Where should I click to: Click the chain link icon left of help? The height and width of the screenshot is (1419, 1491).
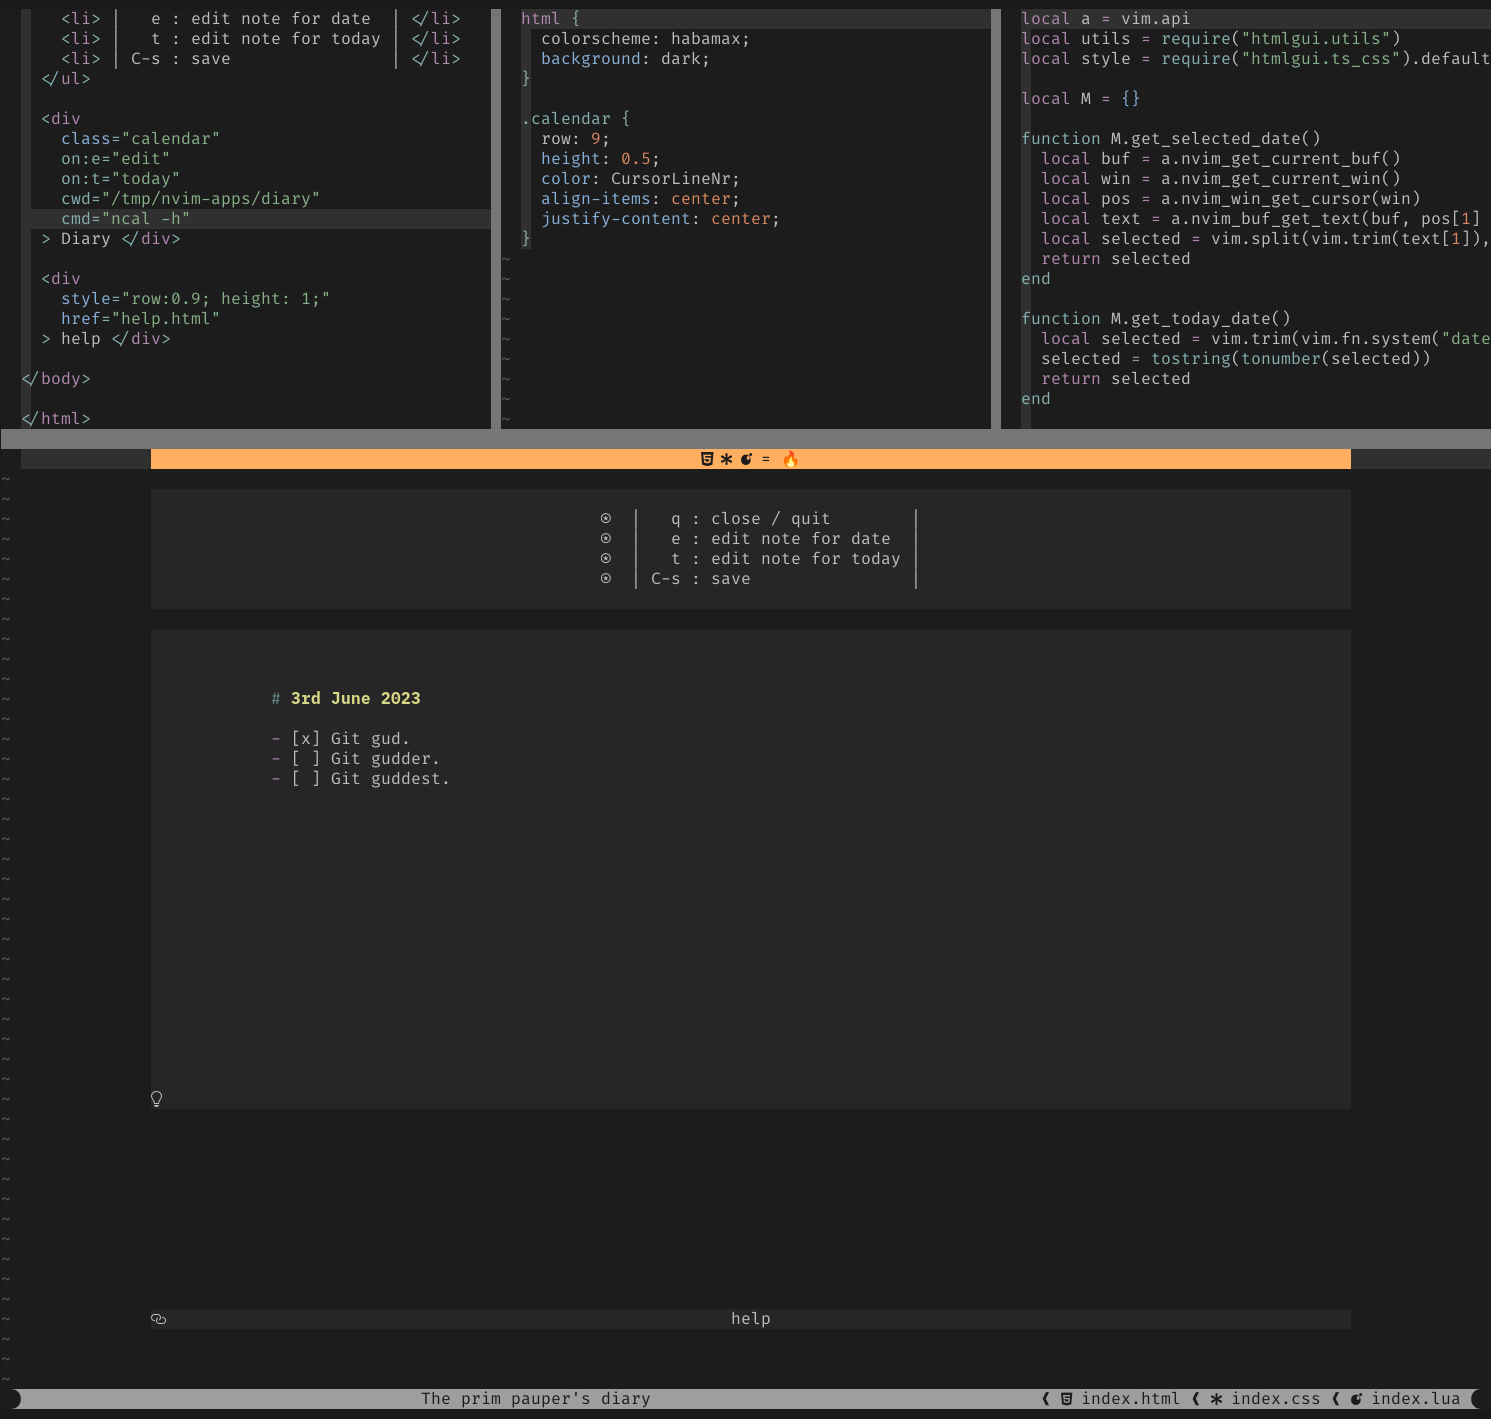[x=158, y=1319]
